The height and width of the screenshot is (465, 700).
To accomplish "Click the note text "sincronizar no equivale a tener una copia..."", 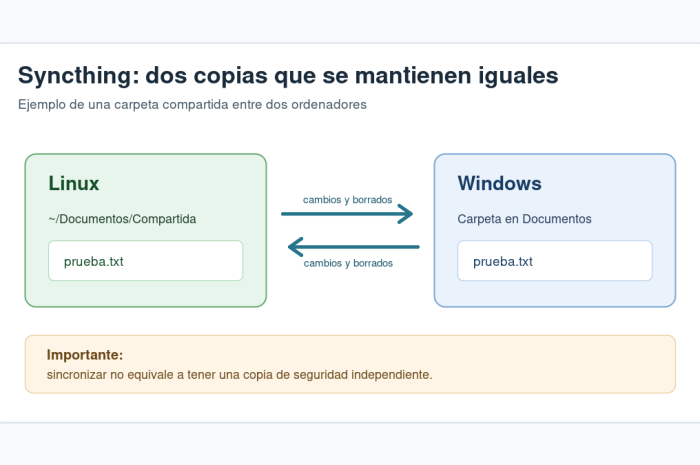I will click(239, 374).
